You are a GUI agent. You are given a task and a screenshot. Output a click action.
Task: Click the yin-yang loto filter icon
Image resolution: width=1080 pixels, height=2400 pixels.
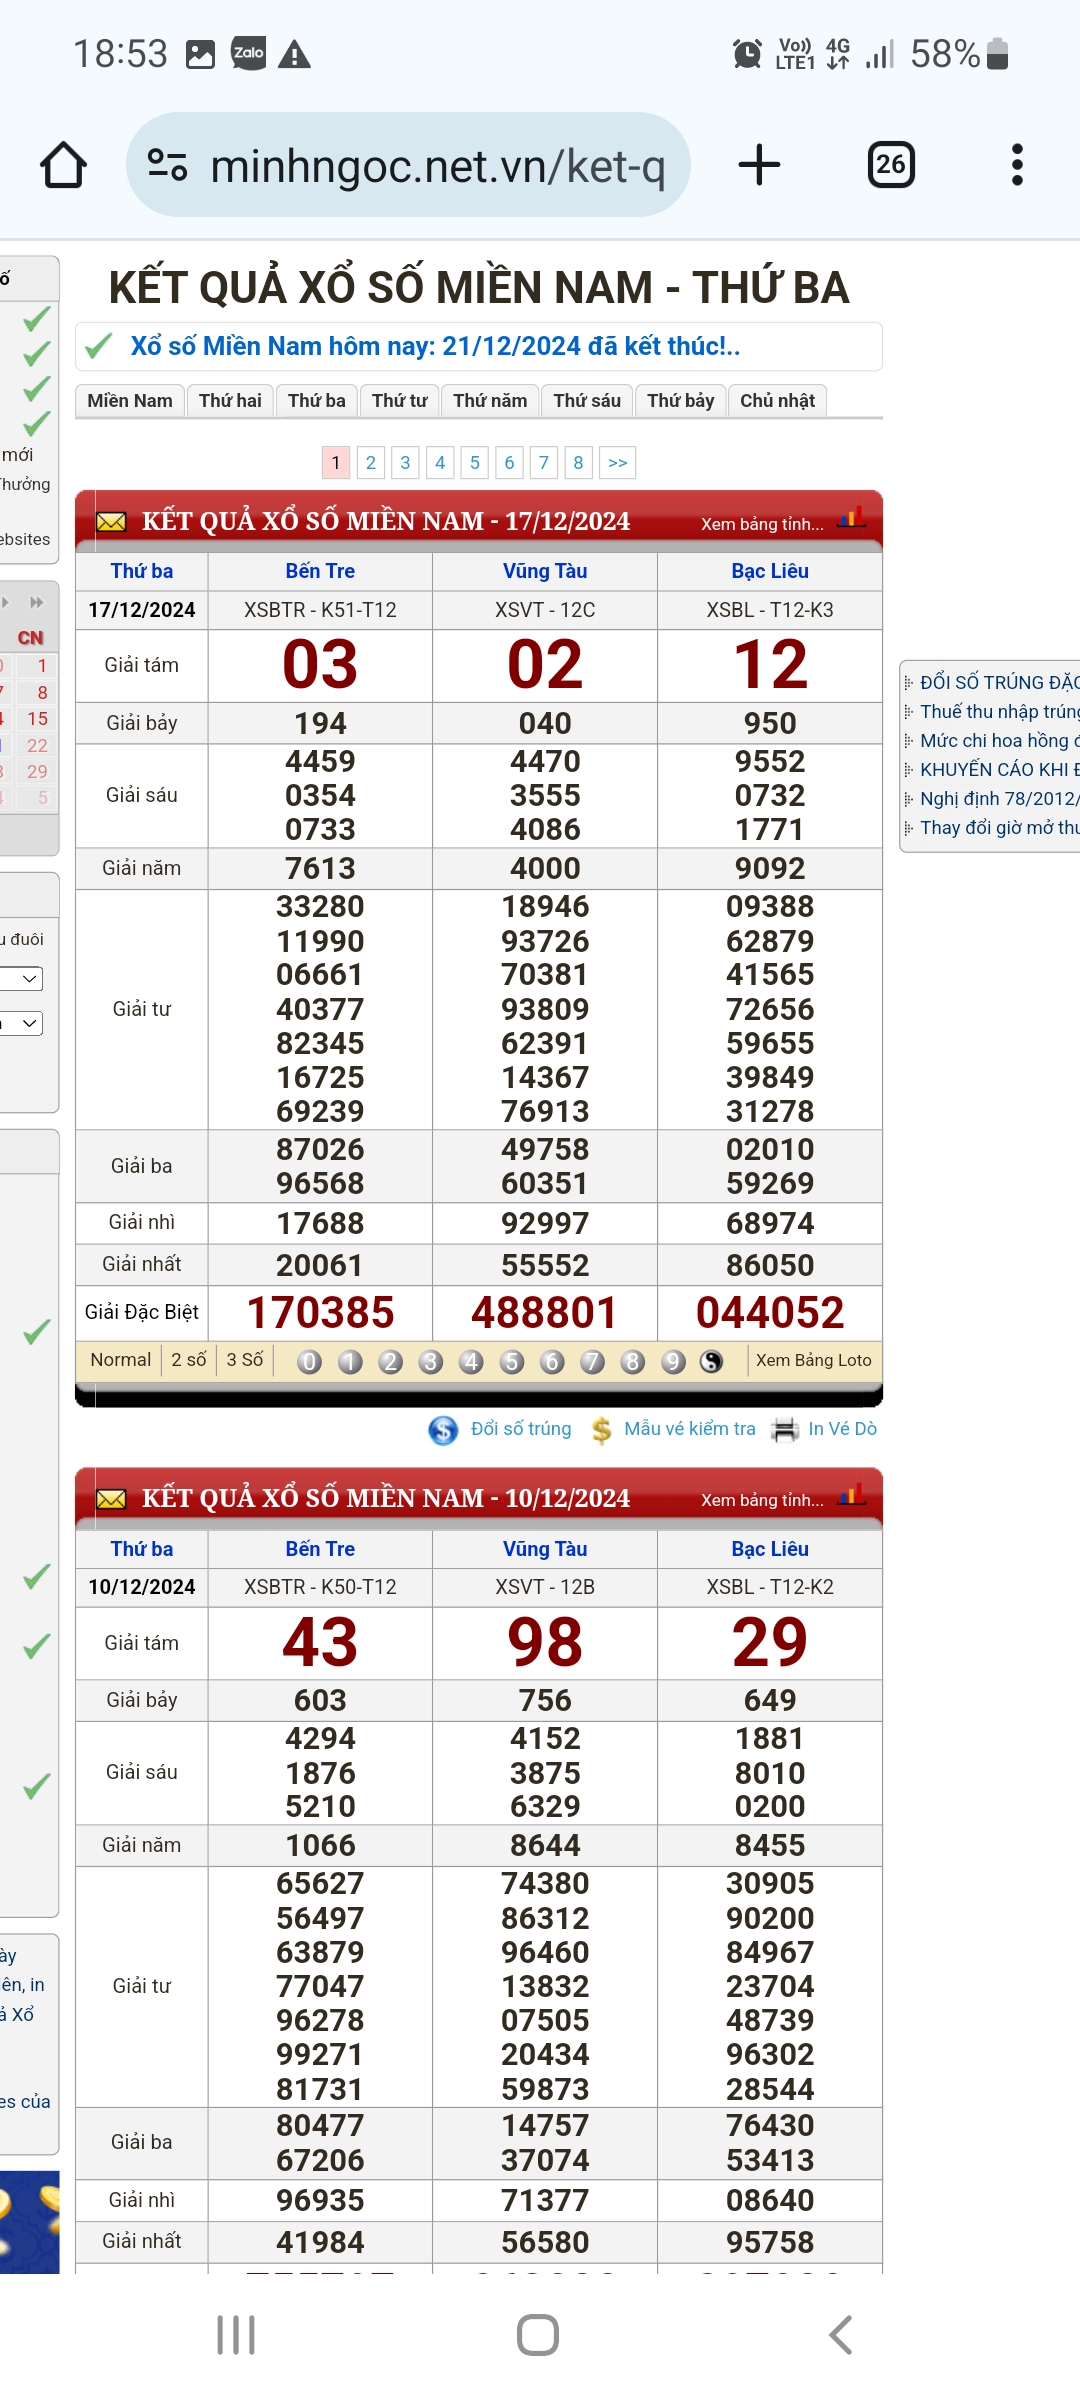point(712,1361)
